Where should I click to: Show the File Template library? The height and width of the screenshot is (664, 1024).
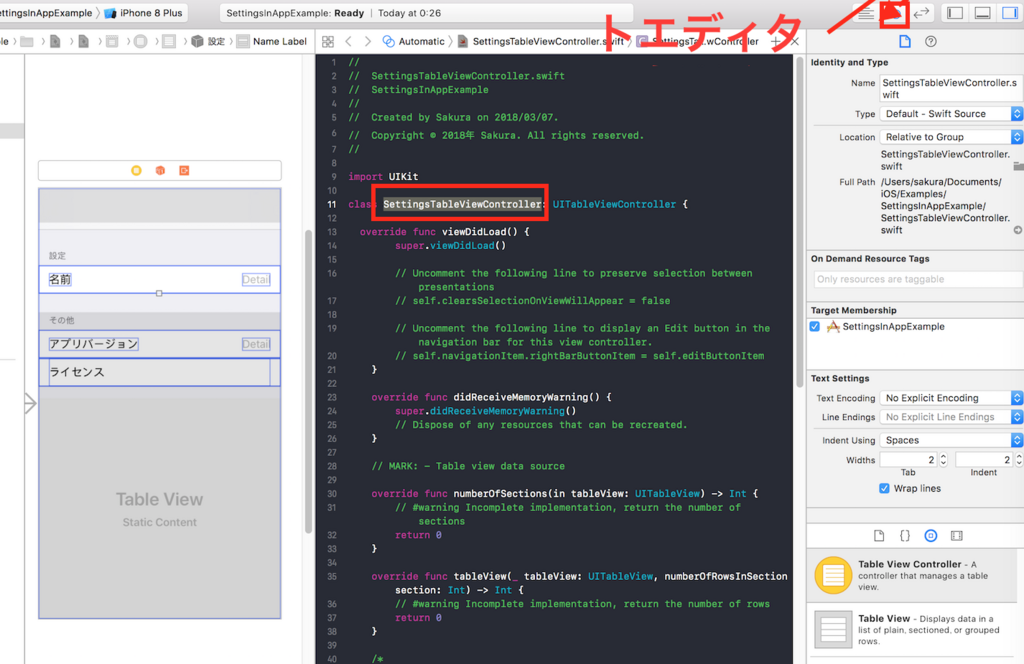(x=879, y=536)
